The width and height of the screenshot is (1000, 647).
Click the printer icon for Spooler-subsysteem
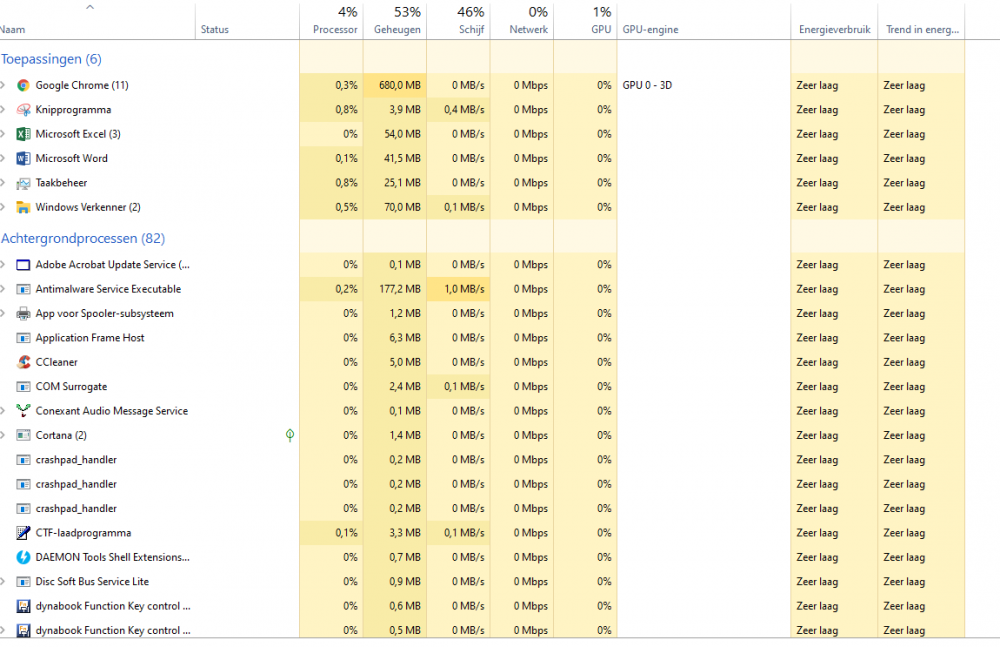point(24,313)
